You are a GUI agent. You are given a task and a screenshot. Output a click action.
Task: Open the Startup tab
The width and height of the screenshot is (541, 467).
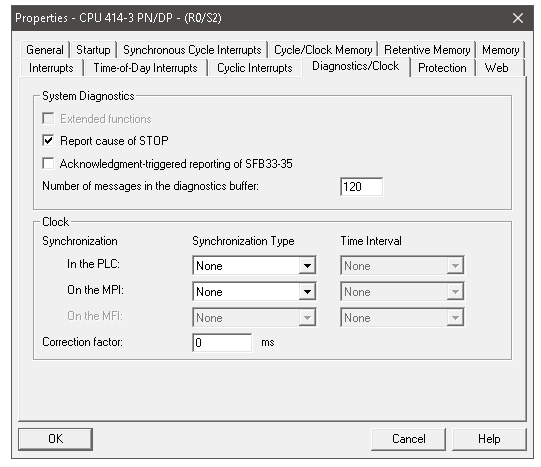93,50
